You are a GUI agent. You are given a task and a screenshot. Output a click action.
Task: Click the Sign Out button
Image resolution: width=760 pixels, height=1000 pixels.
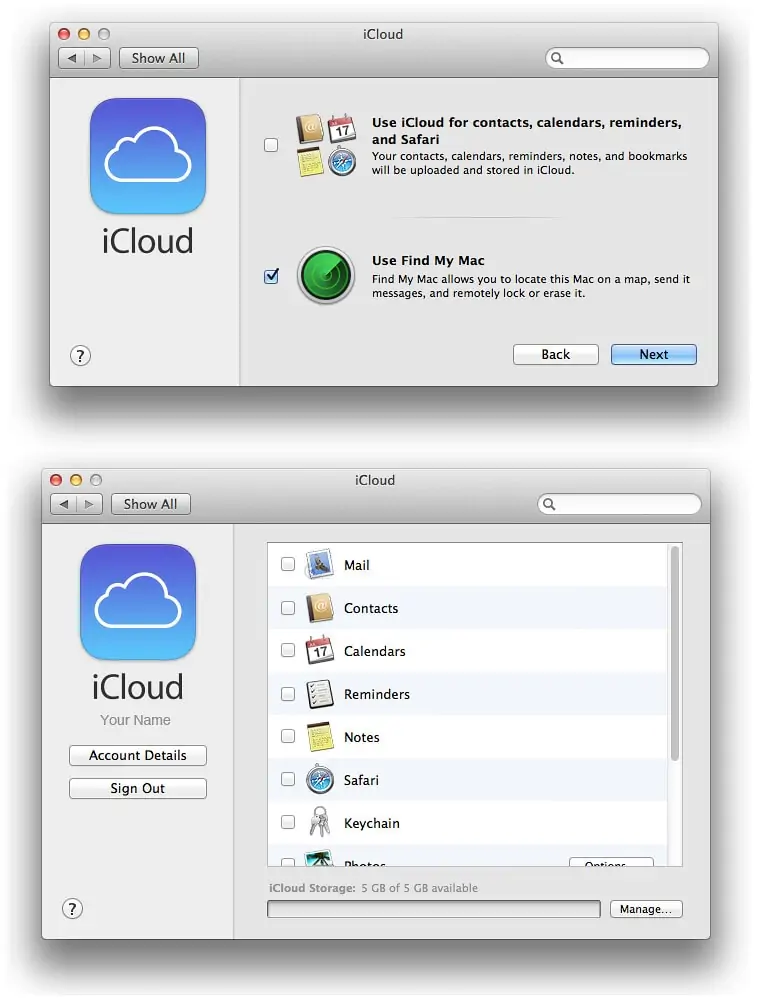point(138,788)
